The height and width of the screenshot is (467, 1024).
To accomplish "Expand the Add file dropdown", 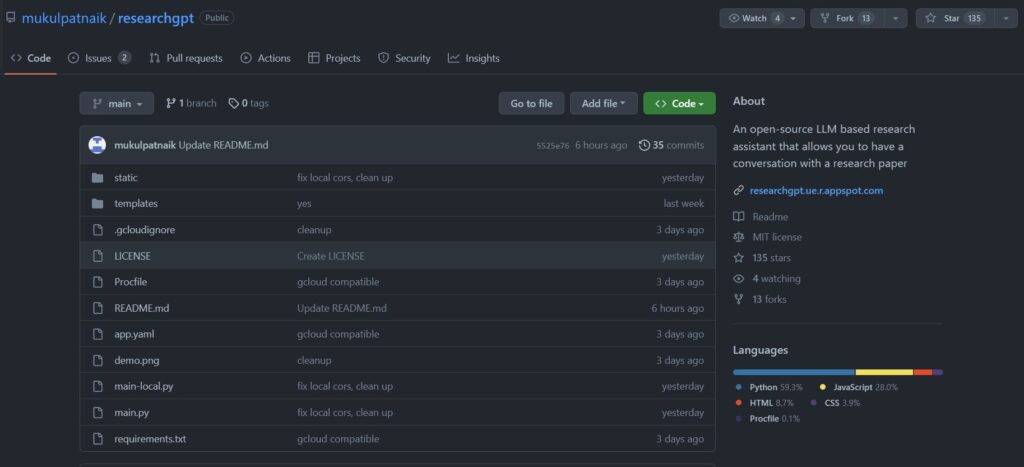I will point(603,103).
